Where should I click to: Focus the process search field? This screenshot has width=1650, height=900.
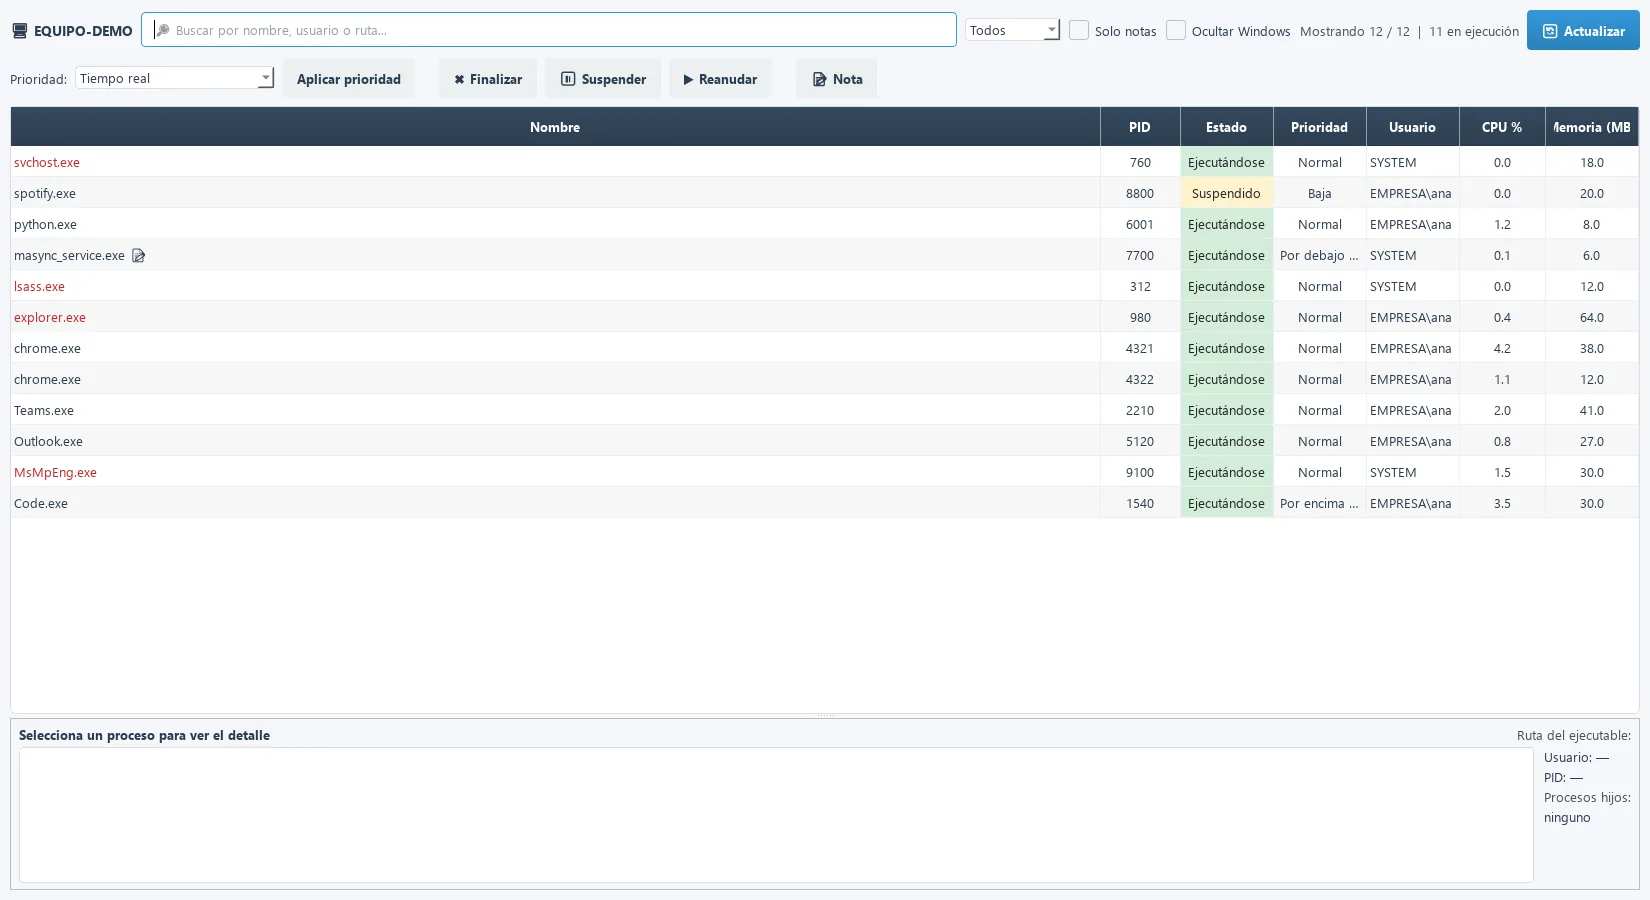(548, 30)
